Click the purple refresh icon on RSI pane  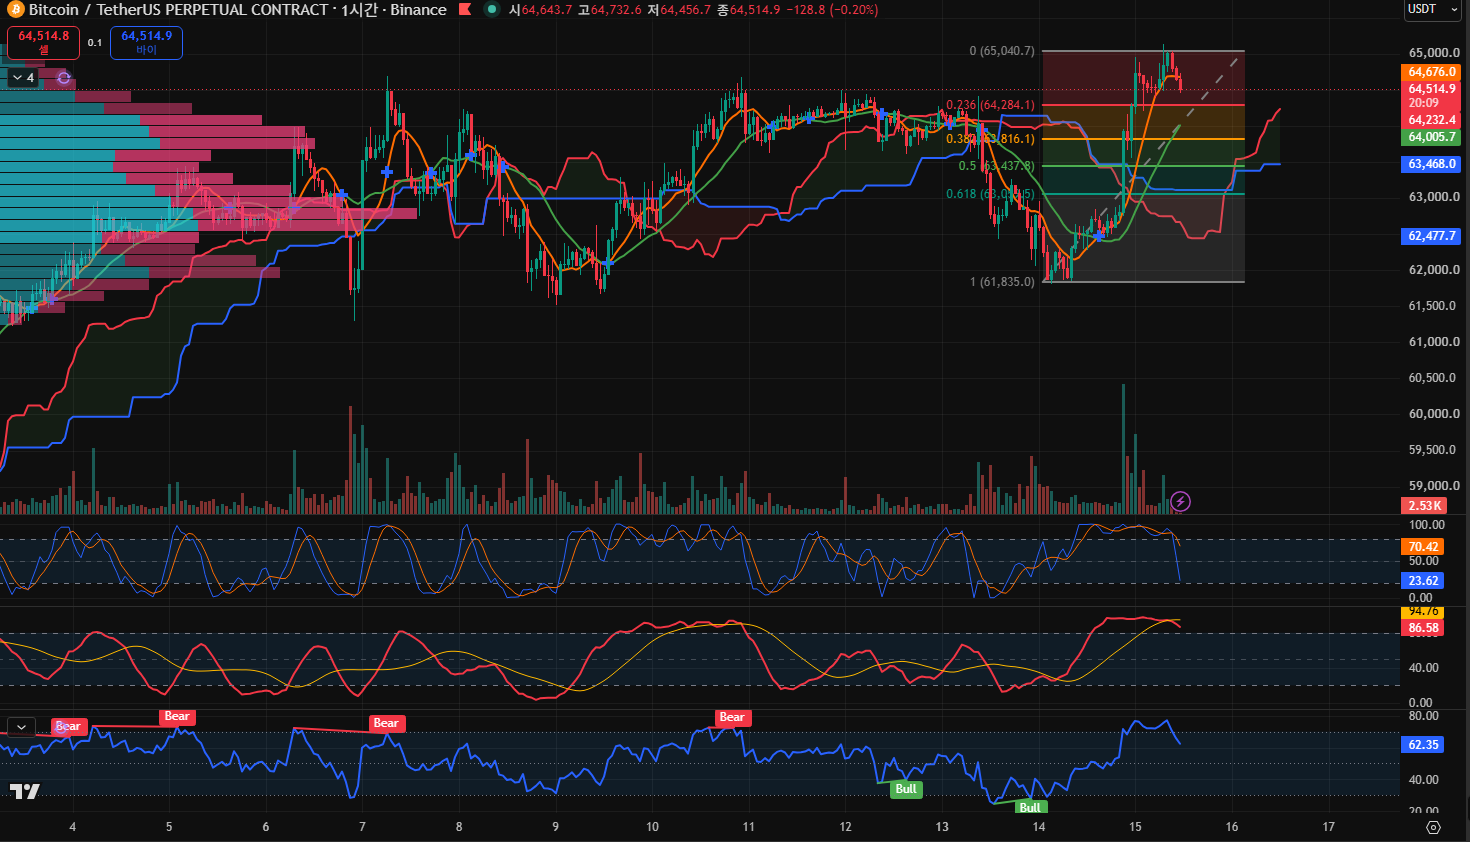pyautogui.click(x=61, y=727)
